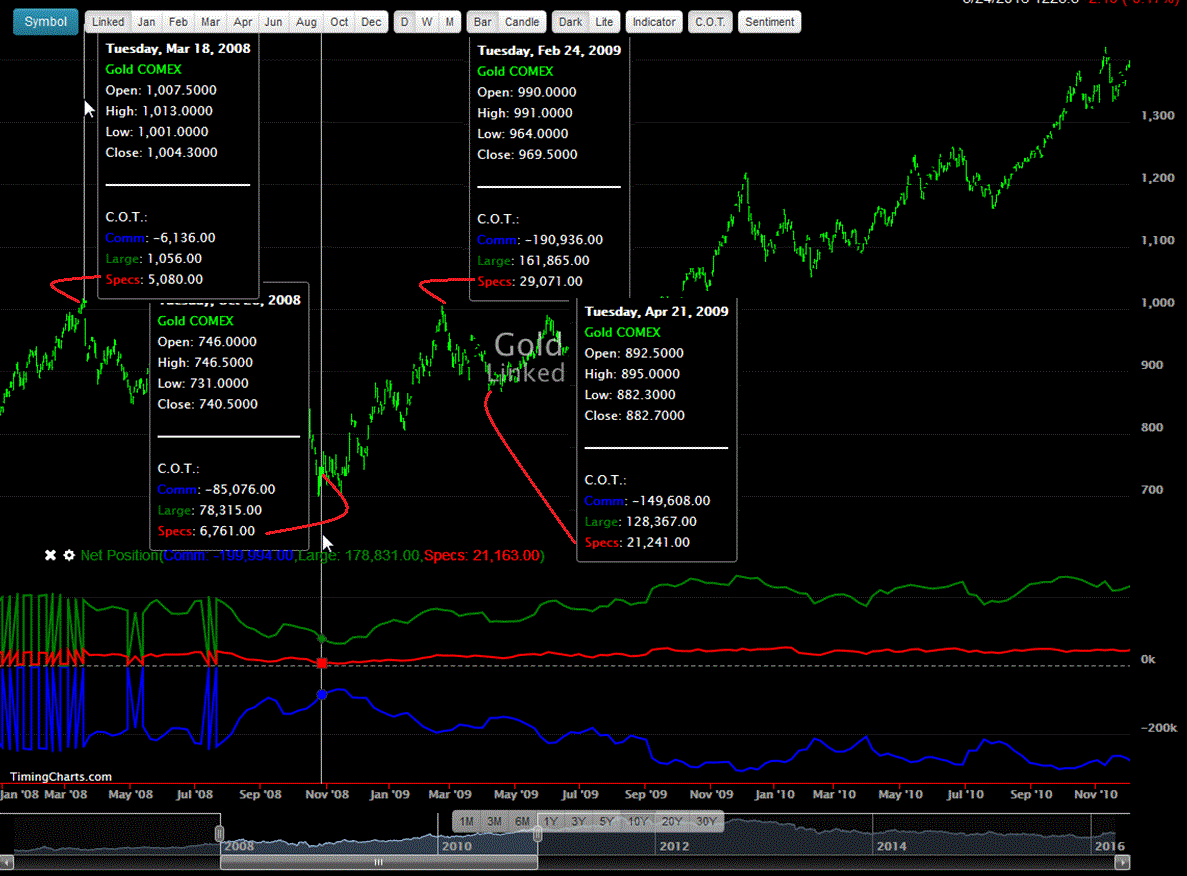The height and width of the screenshot is (876, 1187).
Task: Choose Candle chart style
Action: 522,22
